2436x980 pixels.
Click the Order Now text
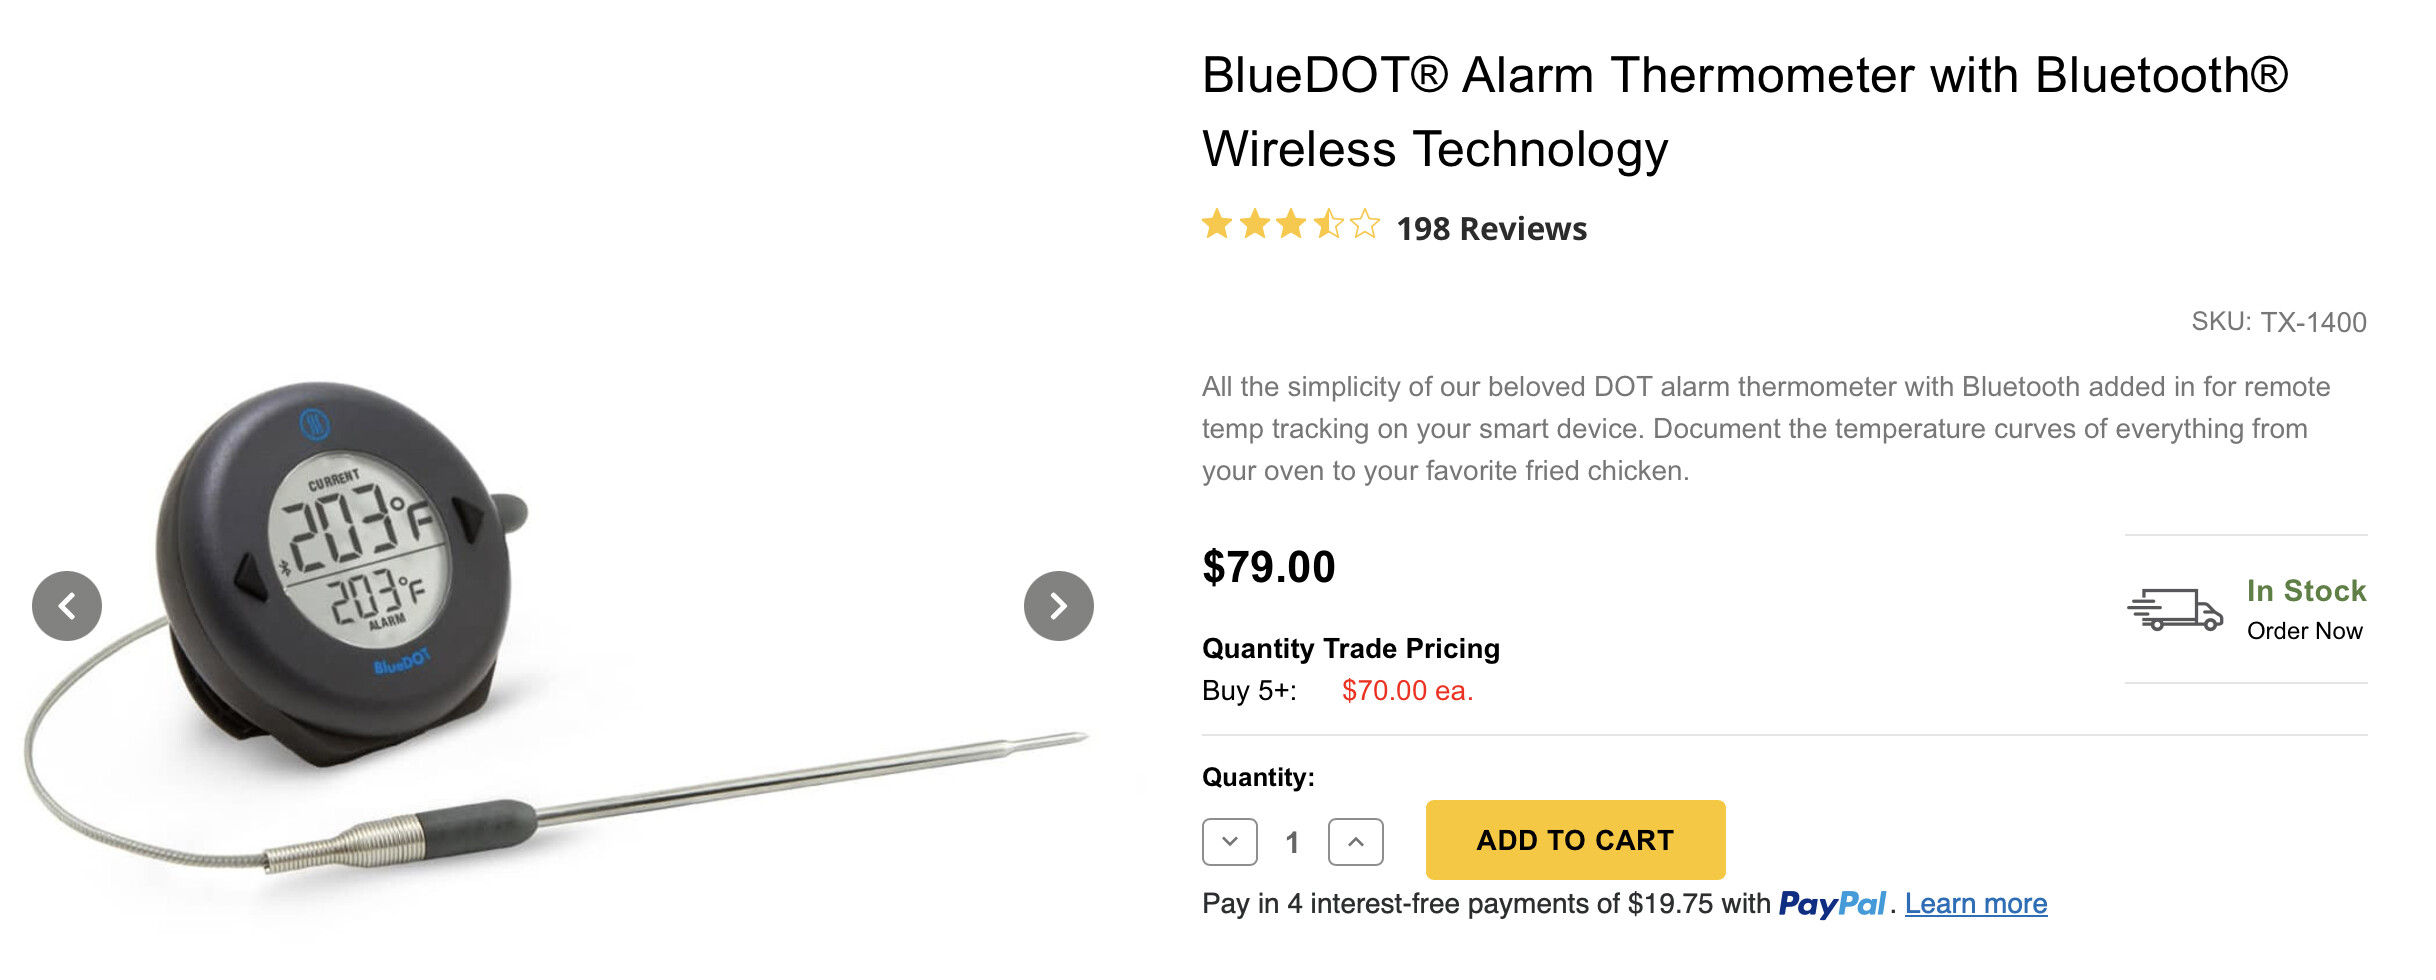click(x=2304, y=631)
